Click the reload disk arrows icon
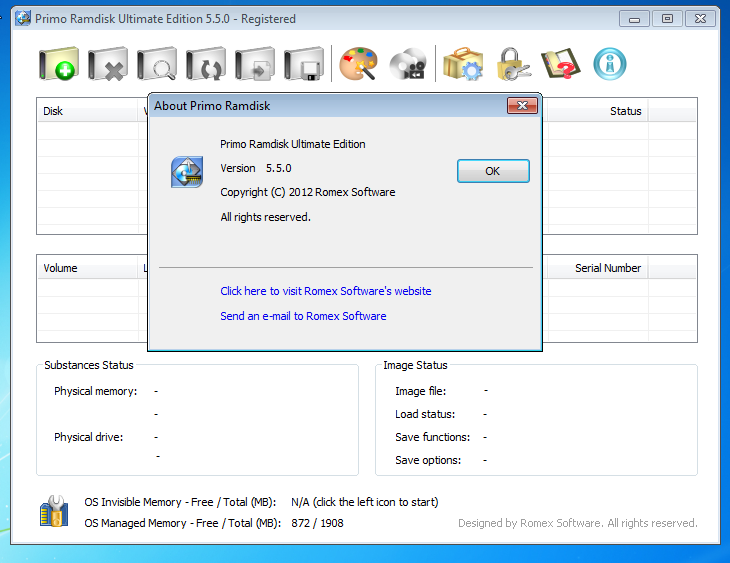Screen dimensions: 730x563 (x=206, y=63)
